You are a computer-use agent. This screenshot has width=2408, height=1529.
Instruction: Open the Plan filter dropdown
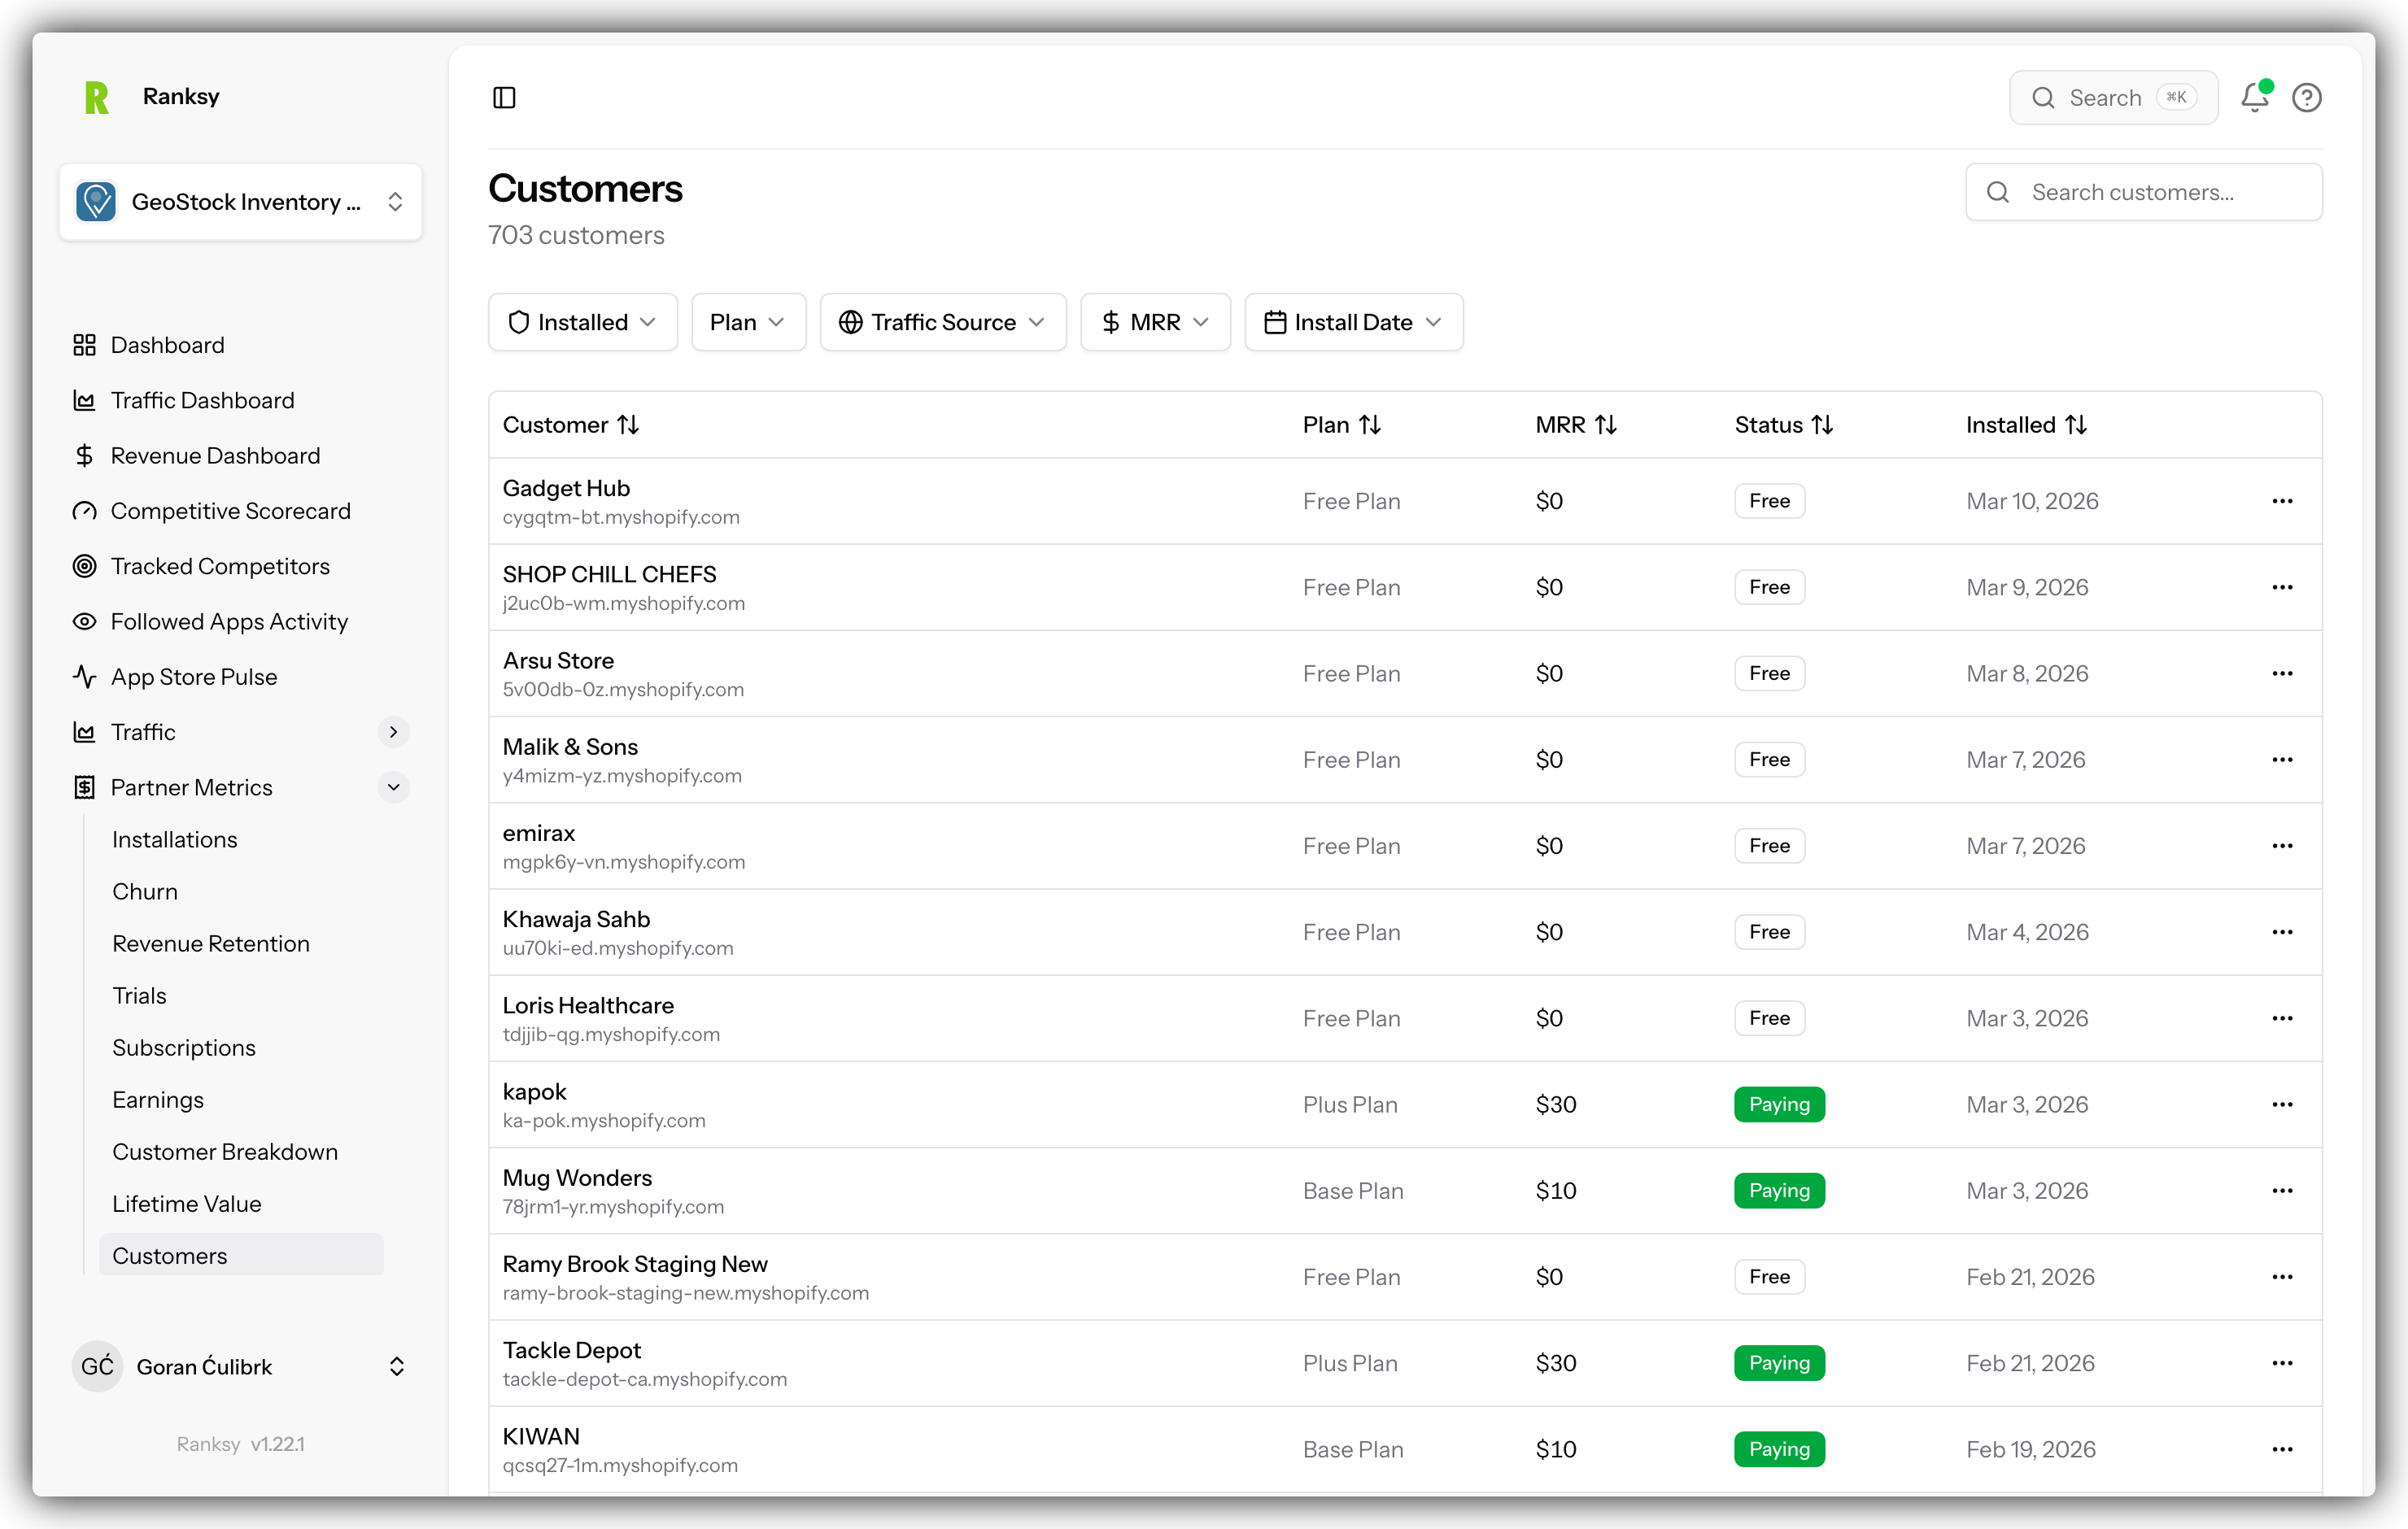(x=748, y=322)
